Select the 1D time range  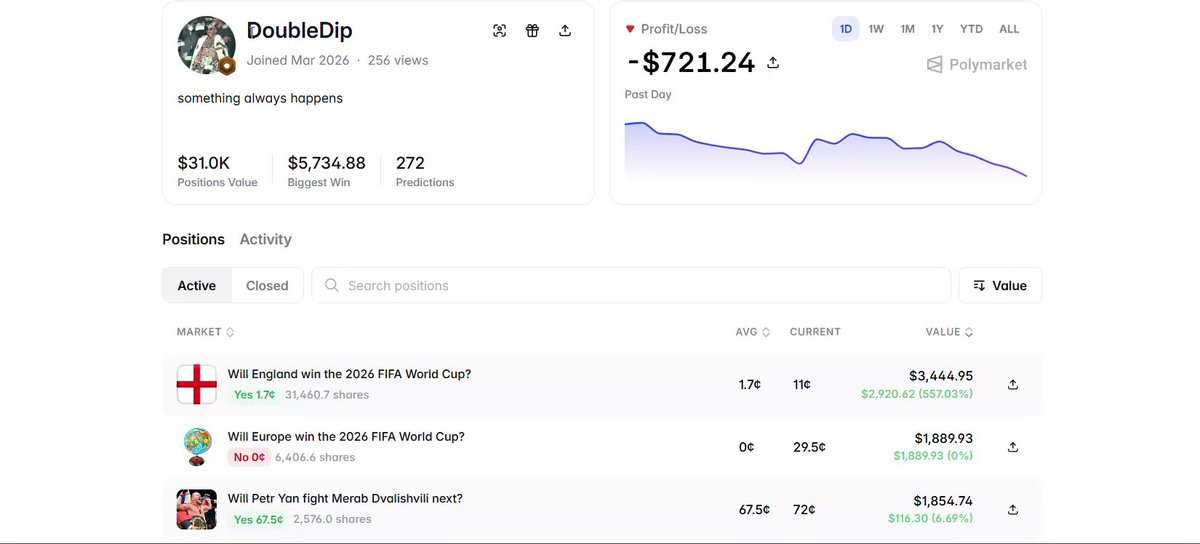pyautogui.click(x=846, y=29)
